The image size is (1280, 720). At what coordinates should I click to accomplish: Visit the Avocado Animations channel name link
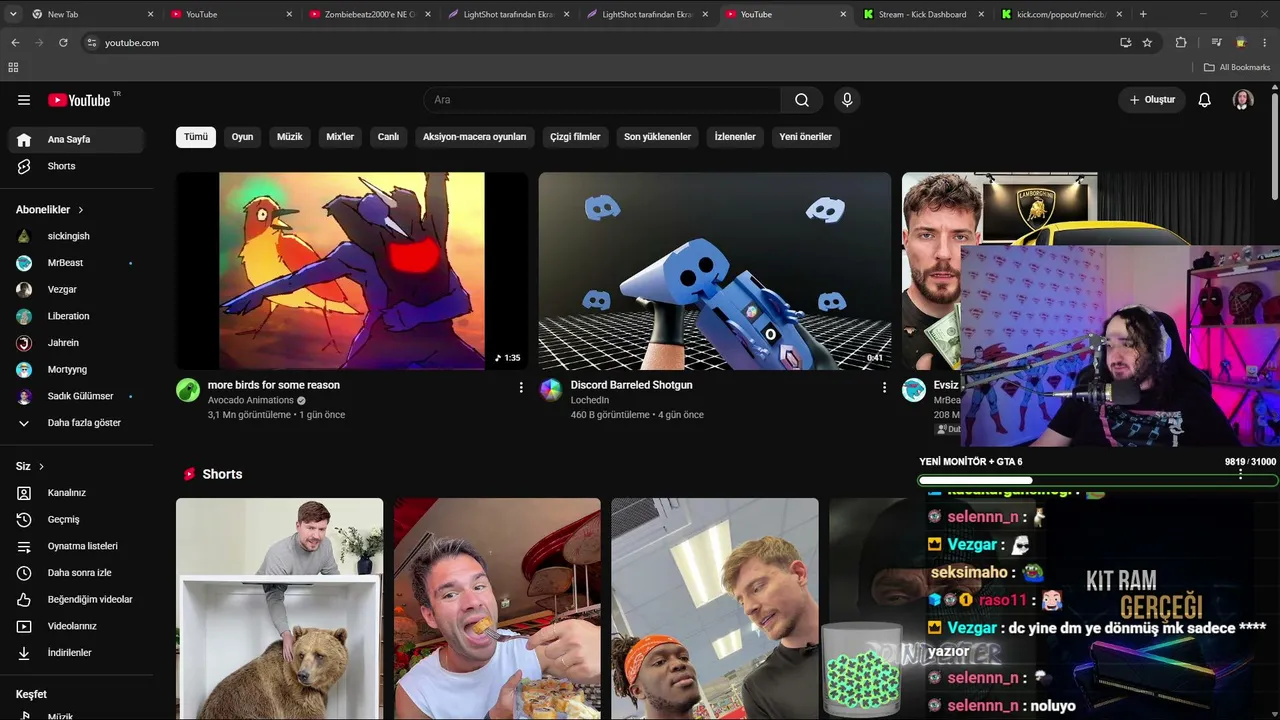tap(251, 400)
